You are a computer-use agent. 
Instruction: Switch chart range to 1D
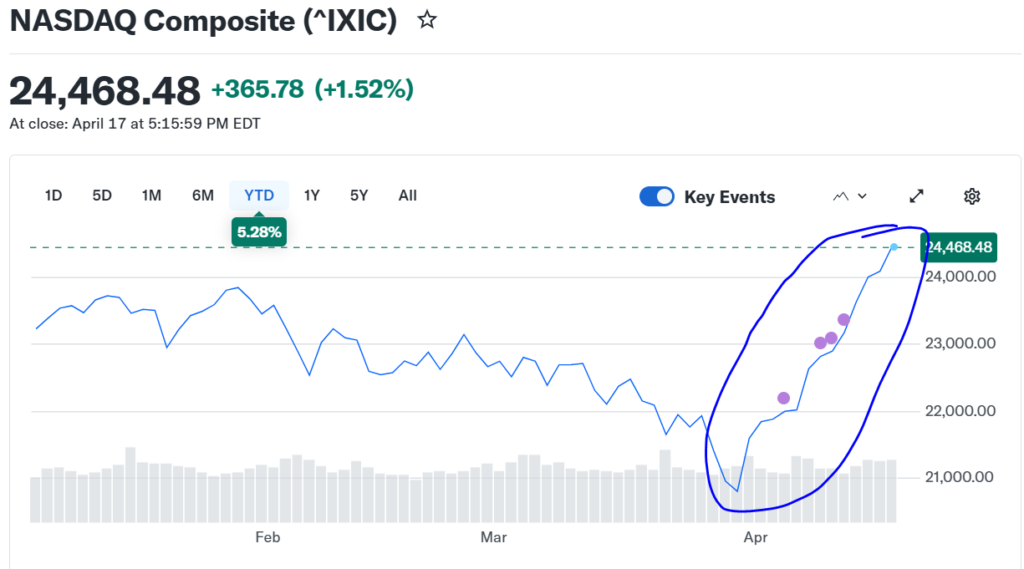coord(54,196)
